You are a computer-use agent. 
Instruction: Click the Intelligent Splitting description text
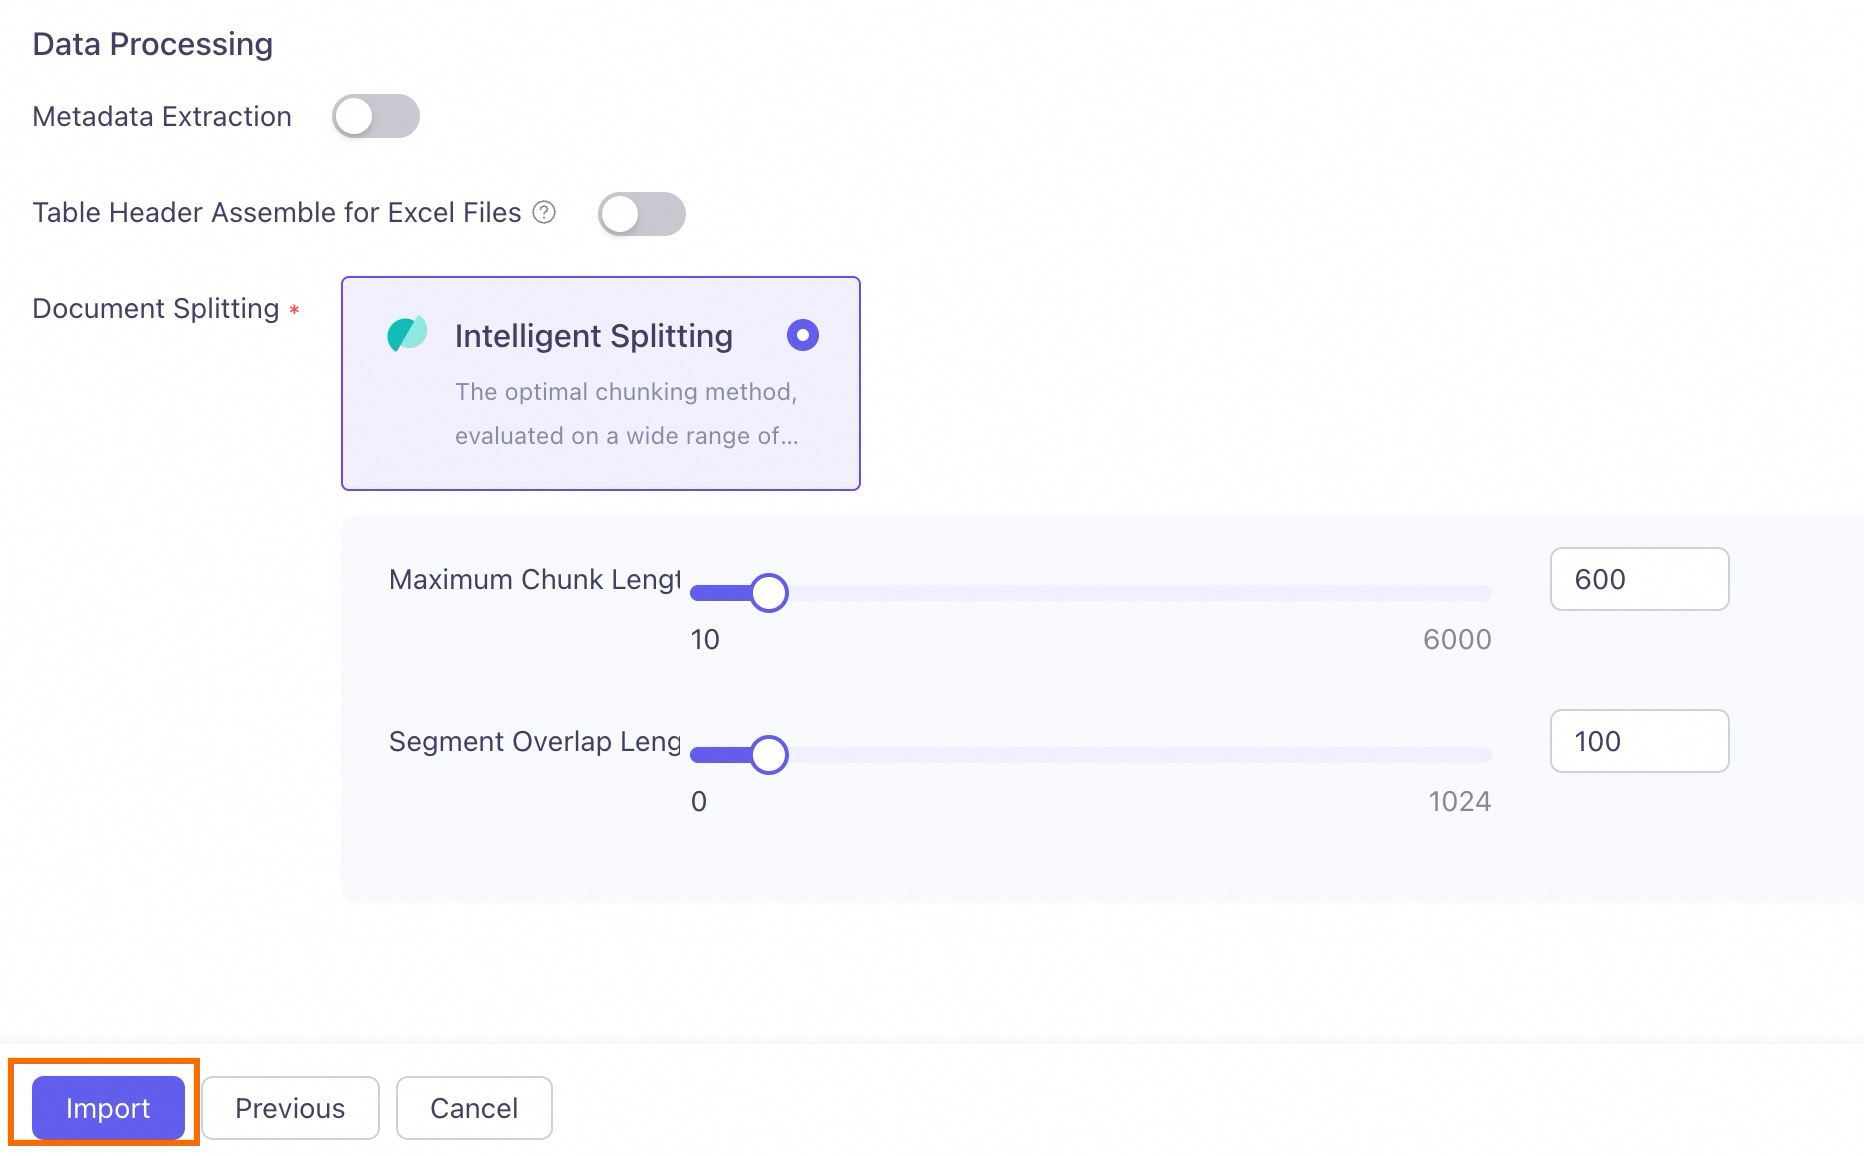pyautogui.click(x=626, y=414)
